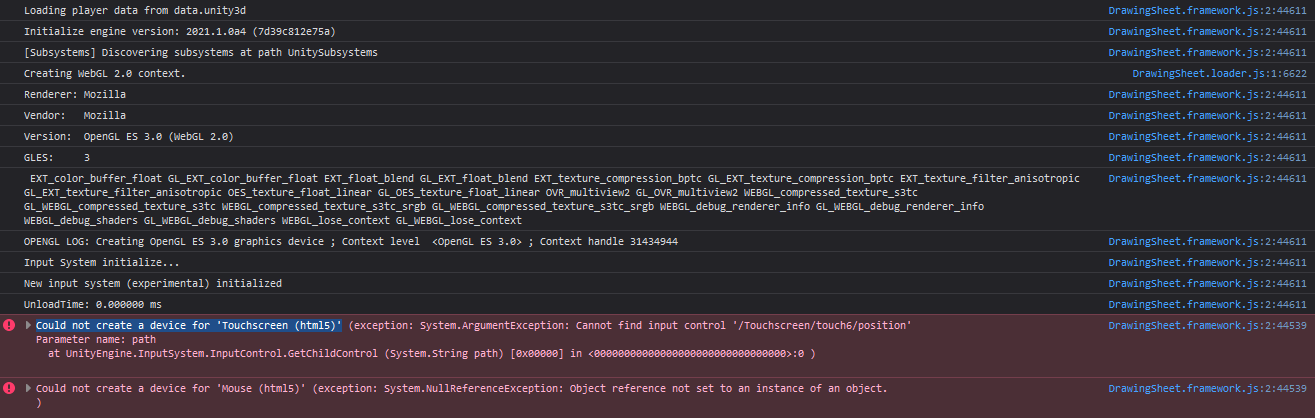Open framework.js:2:44539 link on Mouse error
The image size is (1315, 418).
coord(1207,388)
